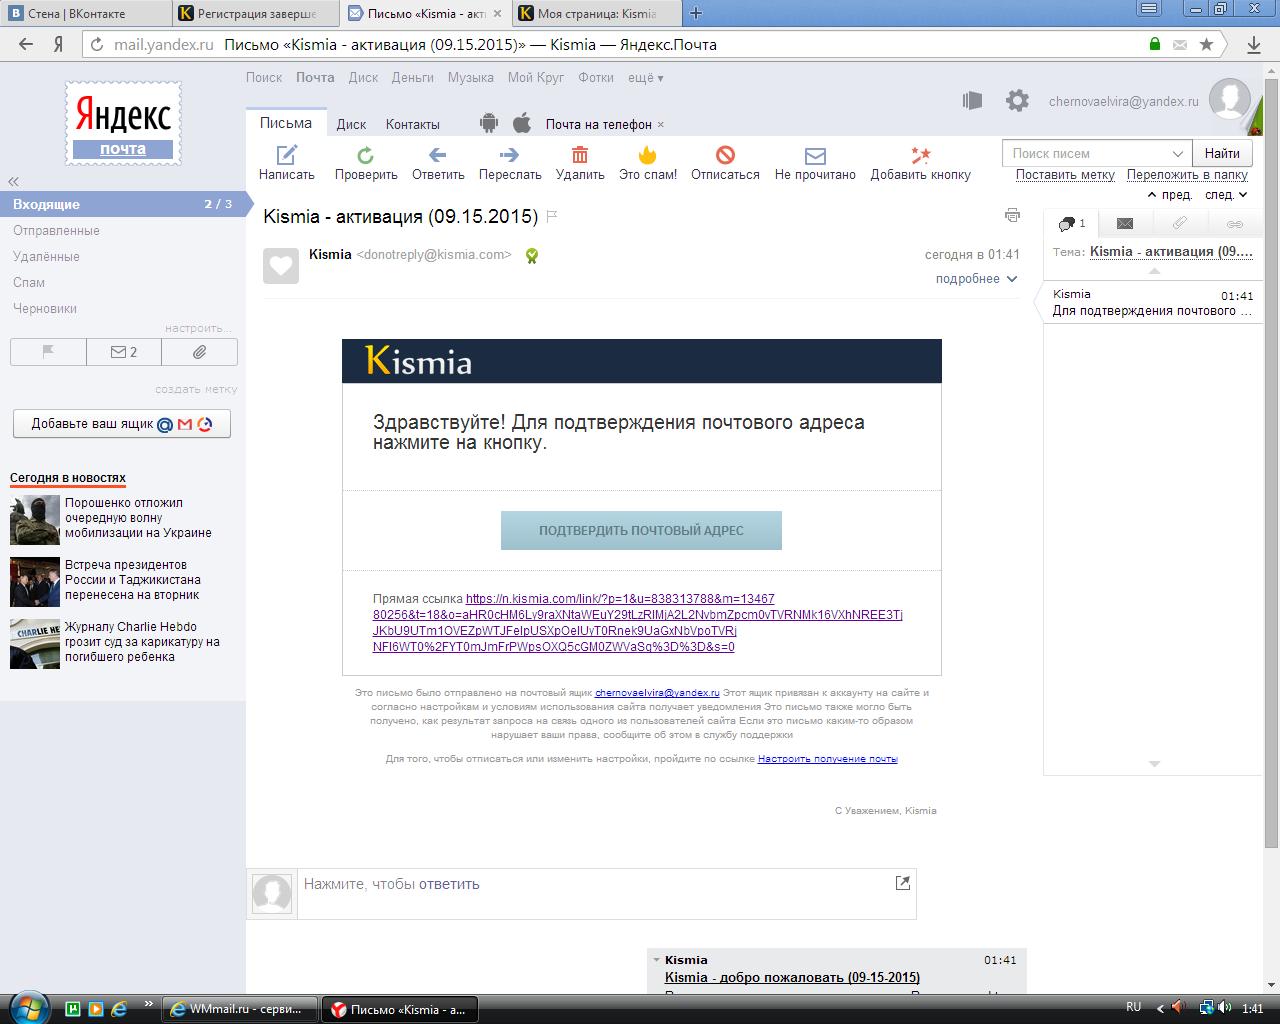The width and height of the screenshot is (1280, 1024).
Task: Click the Поставить метку link
Action: point(1065,174)
